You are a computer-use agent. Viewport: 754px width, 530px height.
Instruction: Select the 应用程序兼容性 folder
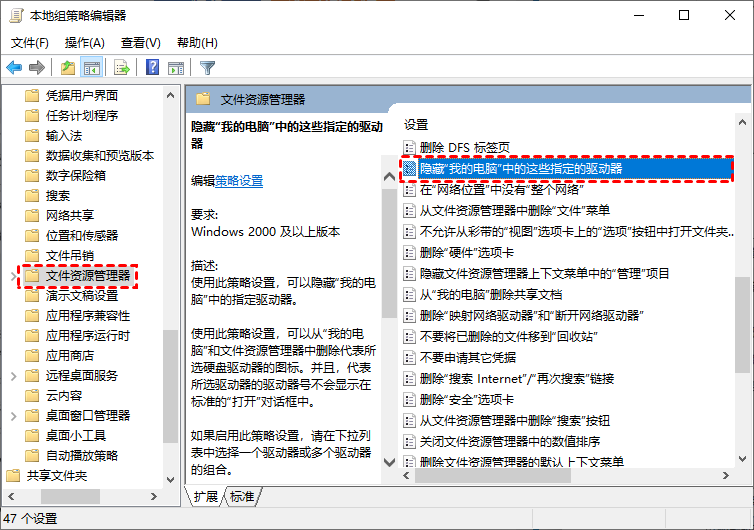click(88, 315)
